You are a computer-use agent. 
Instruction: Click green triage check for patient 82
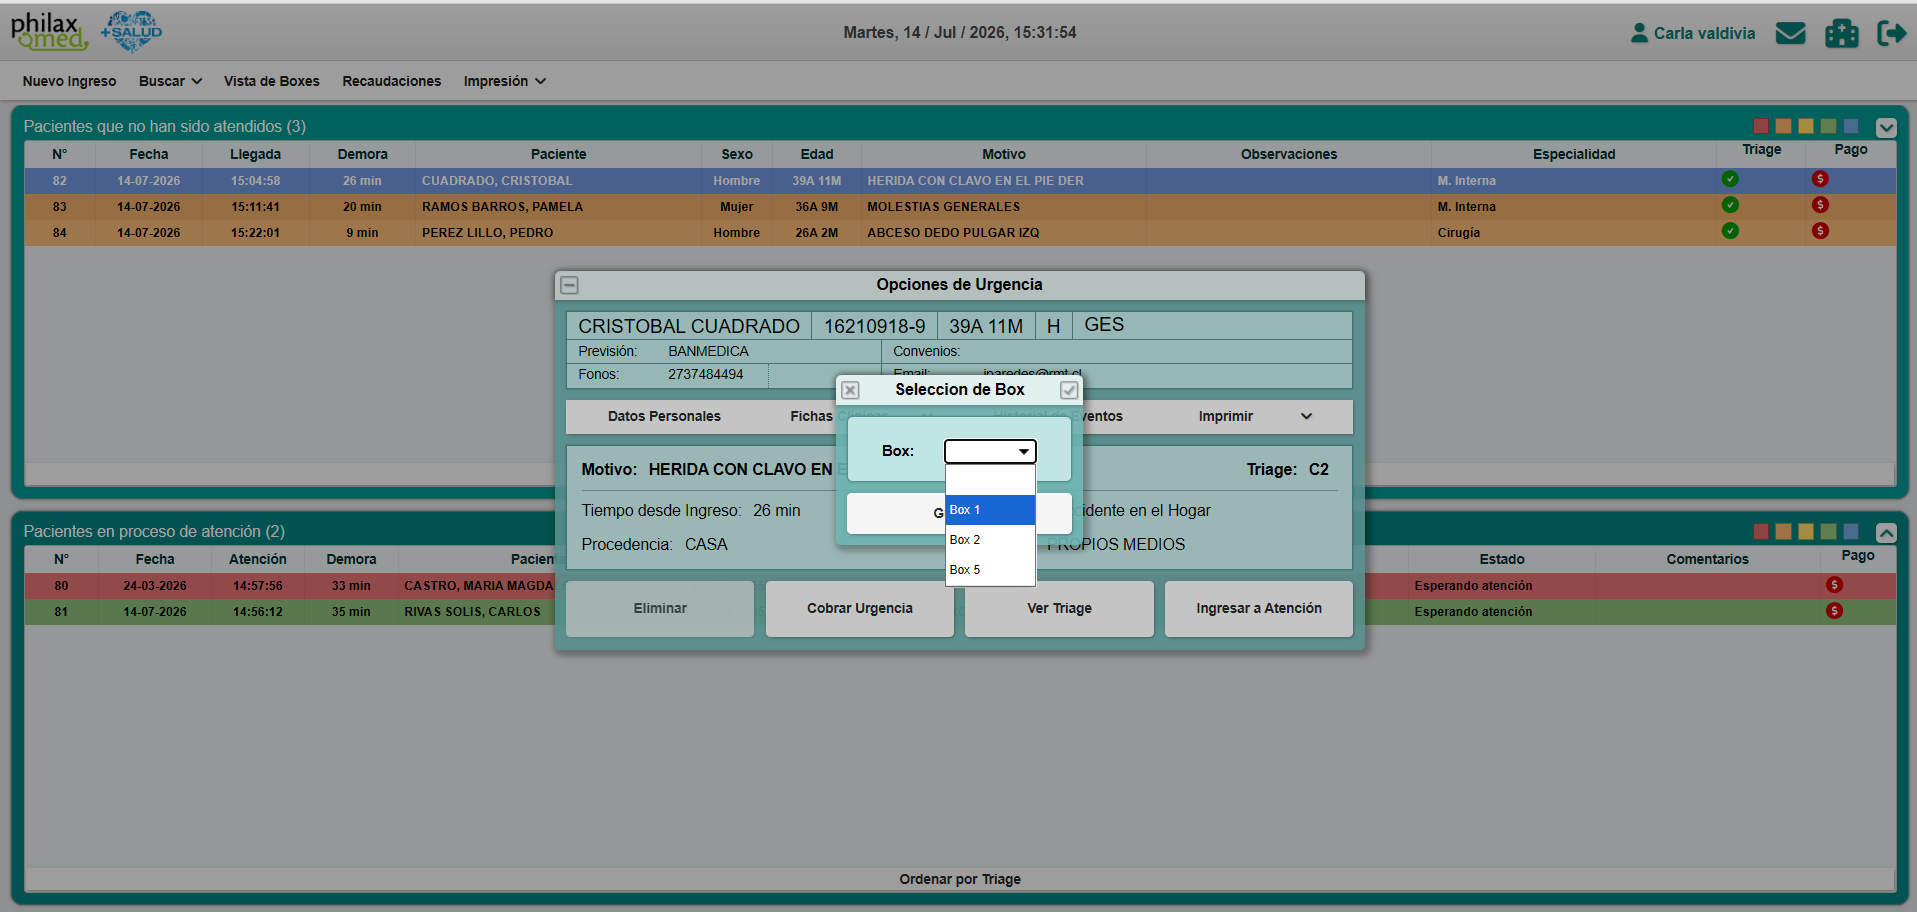click(1730, 179)
